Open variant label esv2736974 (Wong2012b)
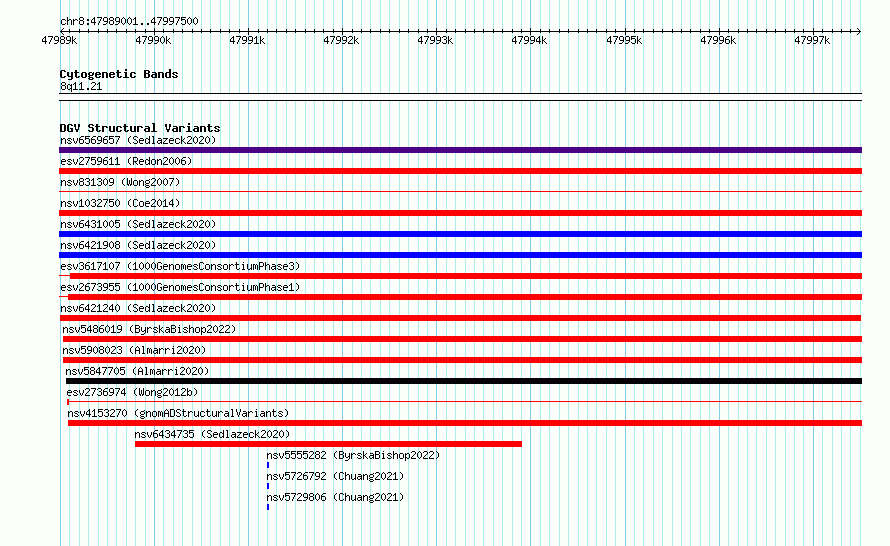This screenshot has width=890, height=546. click(x=132, y=392)
